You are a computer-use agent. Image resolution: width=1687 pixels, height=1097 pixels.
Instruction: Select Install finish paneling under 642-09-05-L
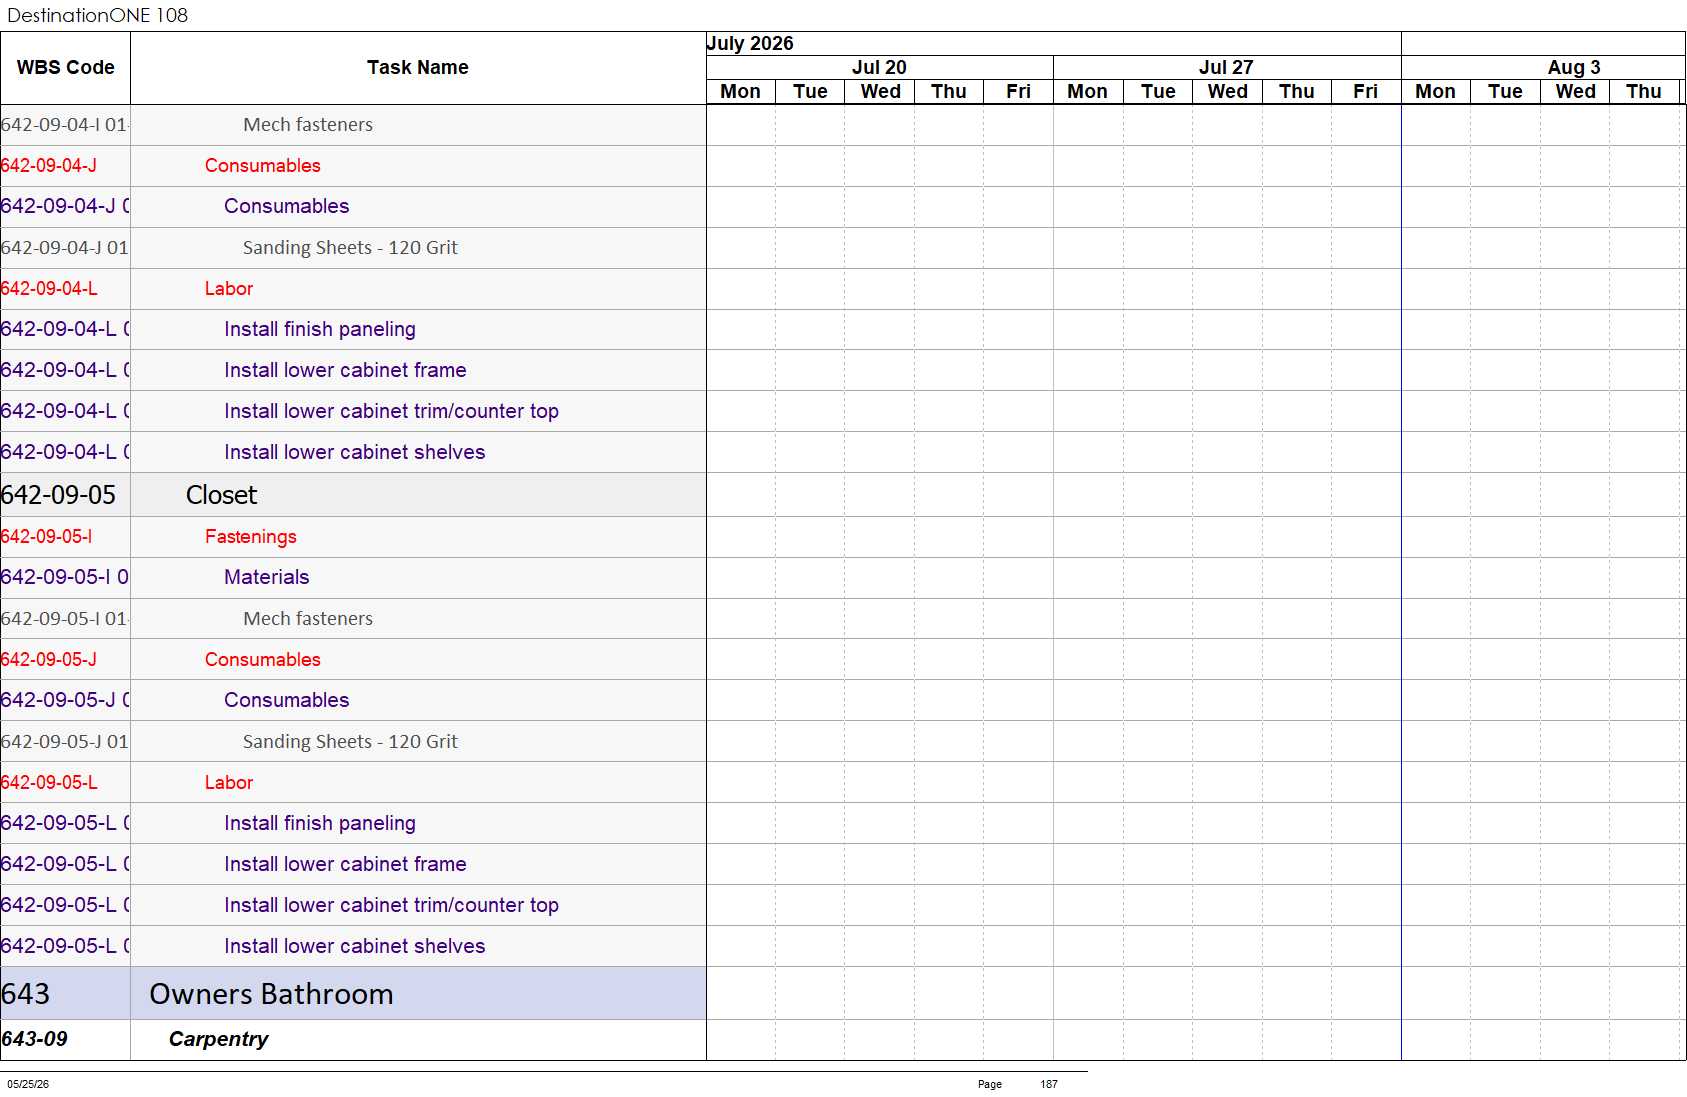point(320,824)
